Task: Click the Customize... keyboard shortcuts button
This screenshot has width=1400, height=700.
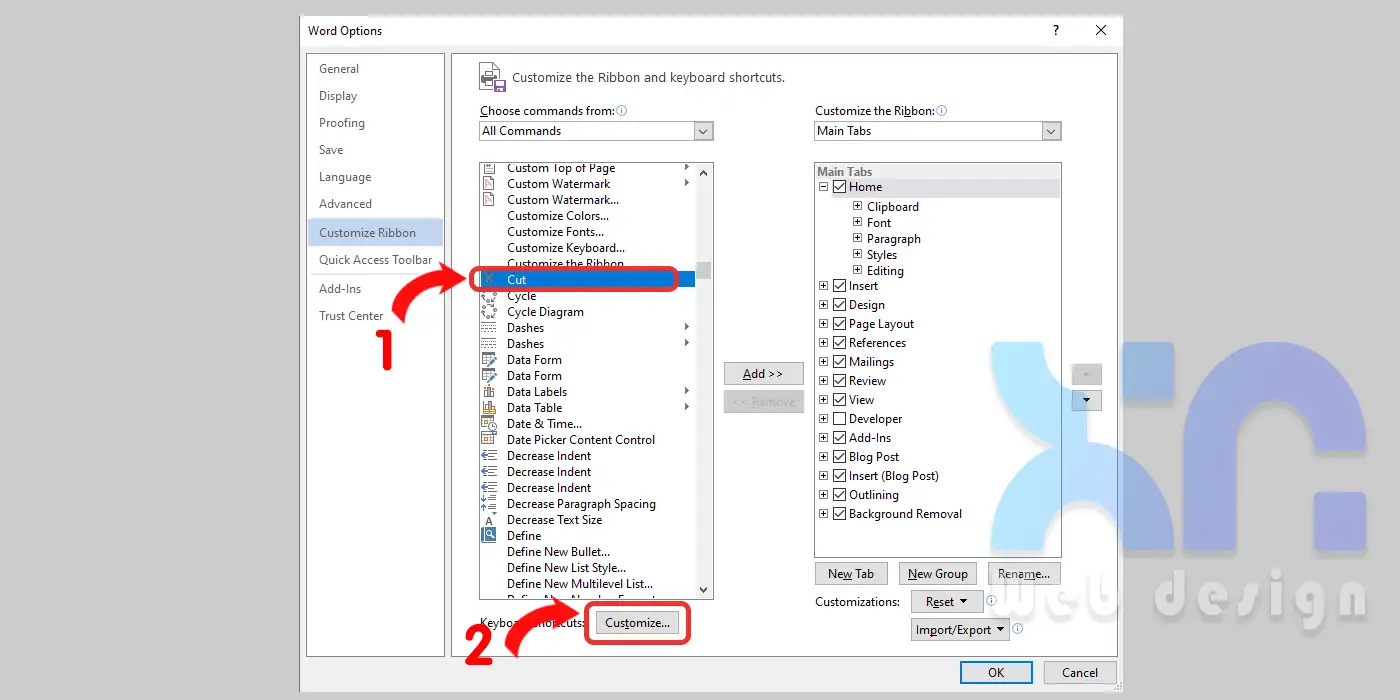Action: (x=638, y=623)
